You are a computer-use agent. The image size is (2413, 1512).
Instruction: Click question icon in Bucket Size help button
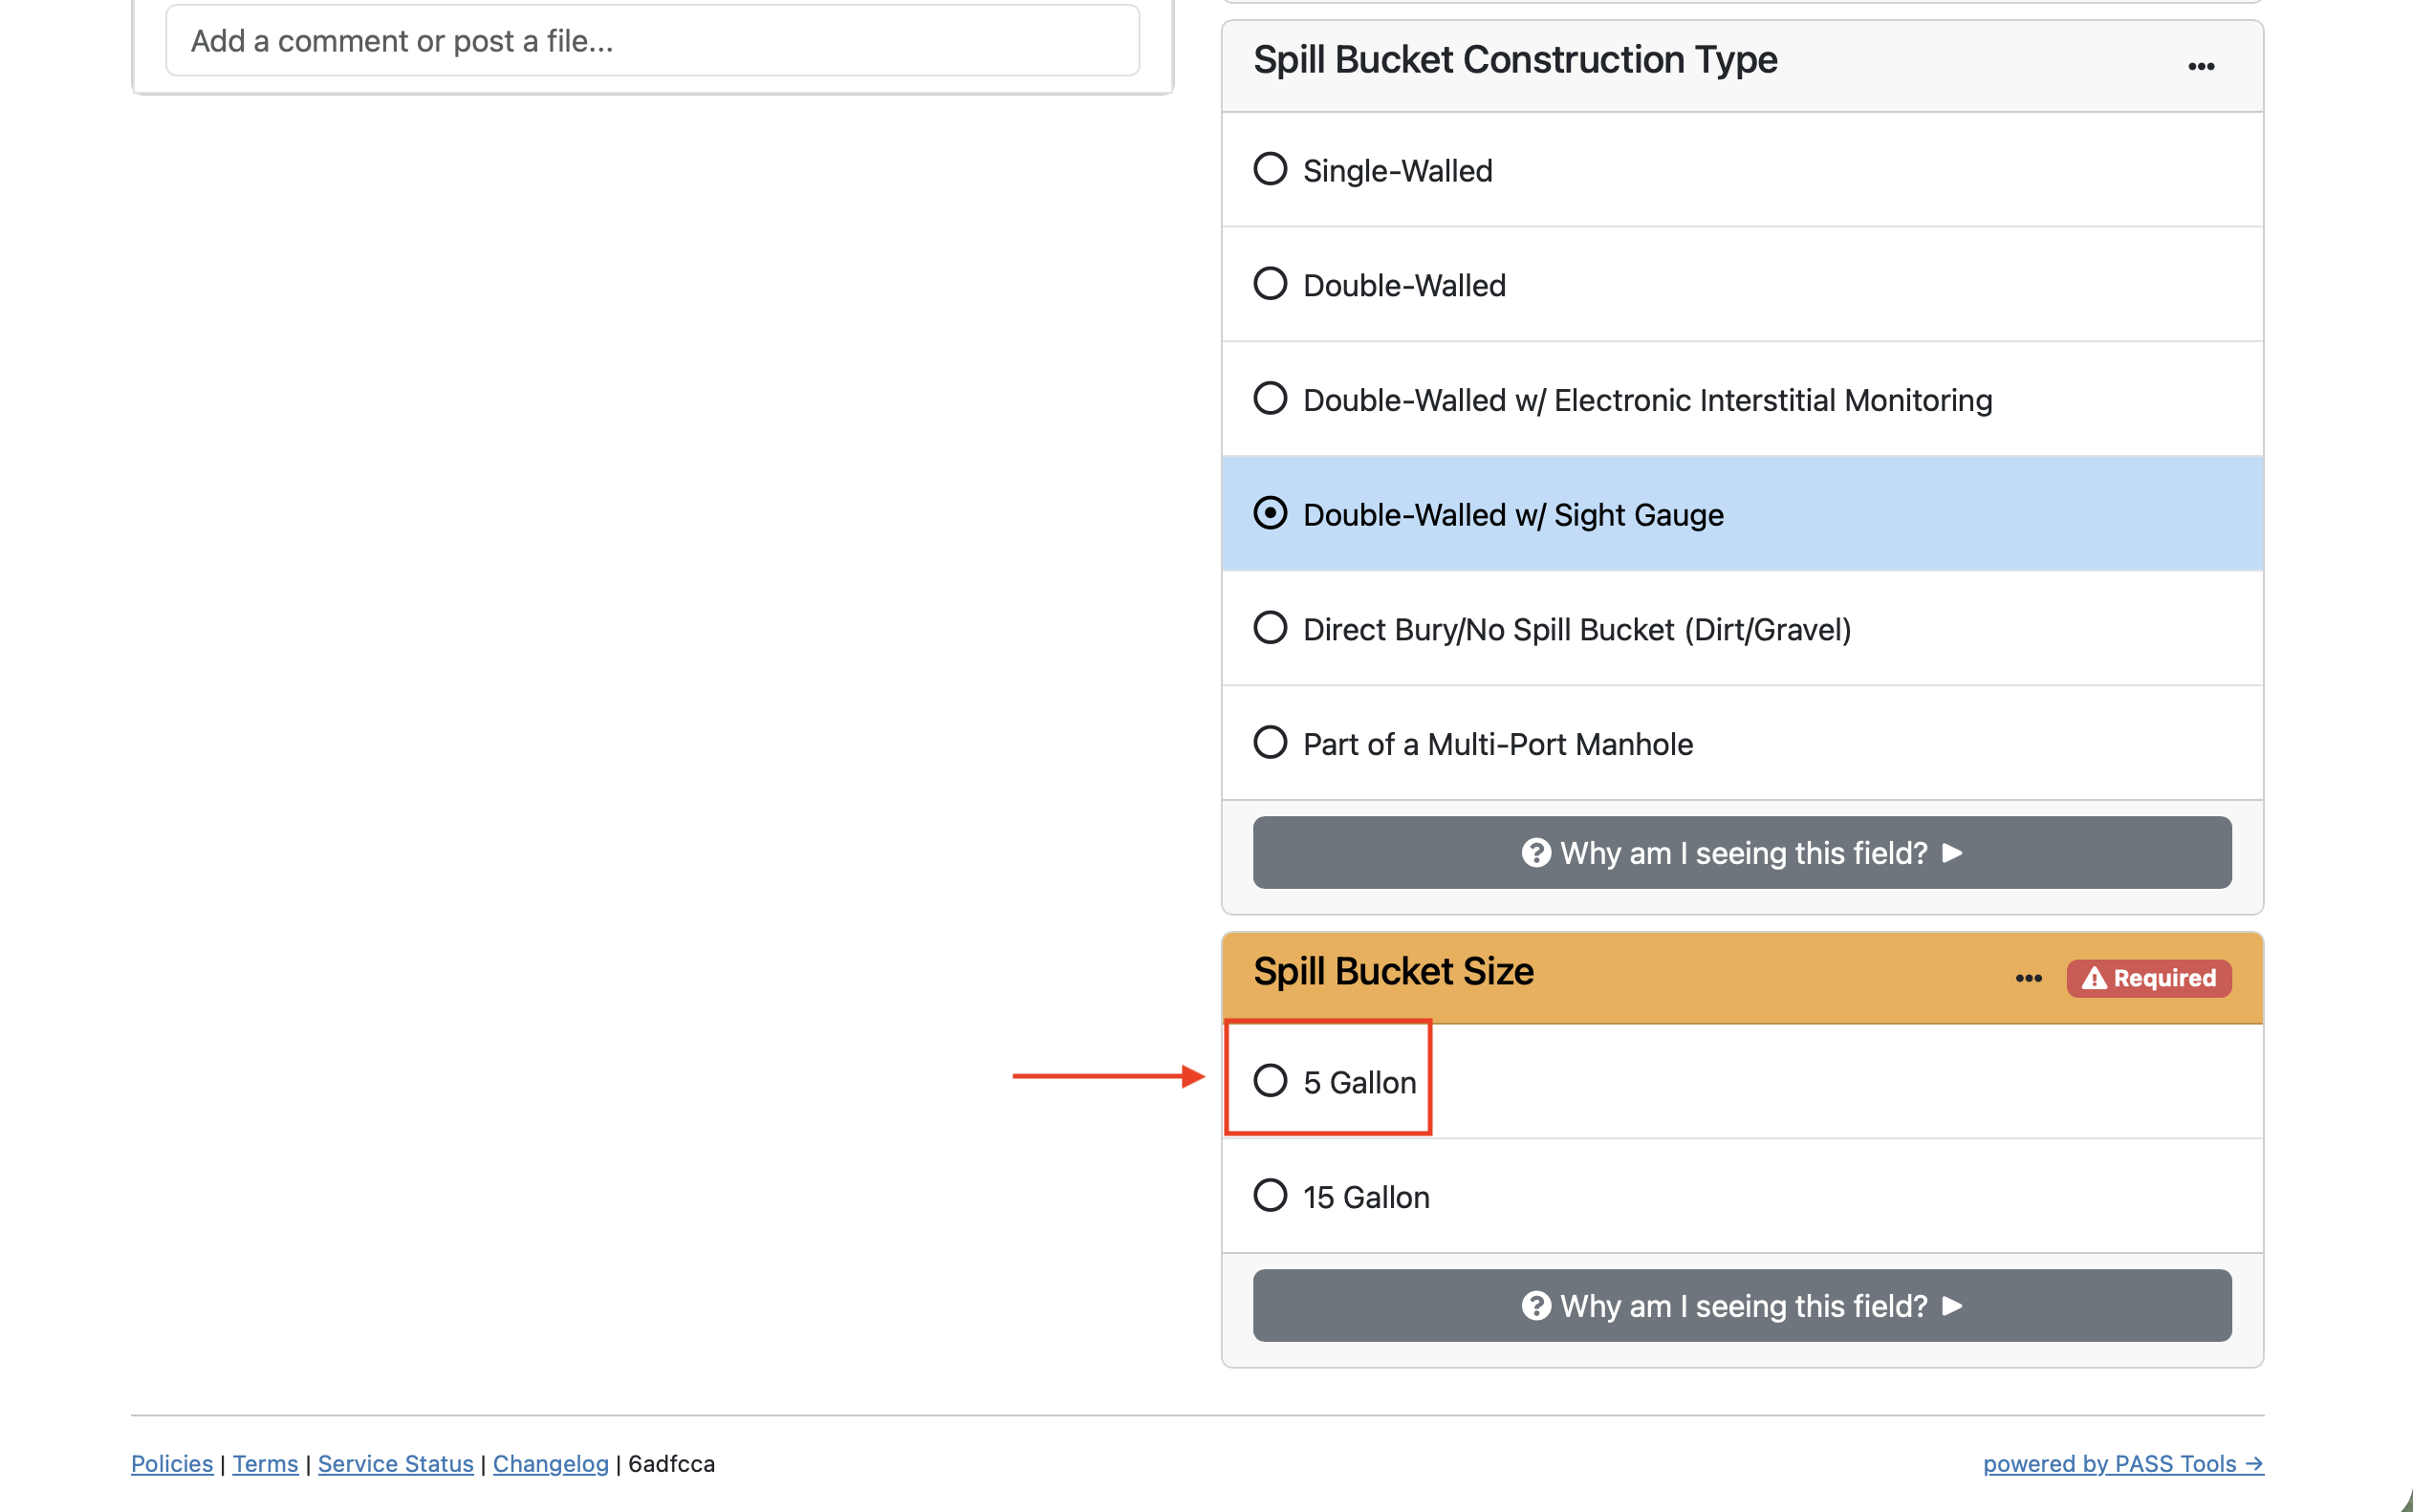1535,1305
